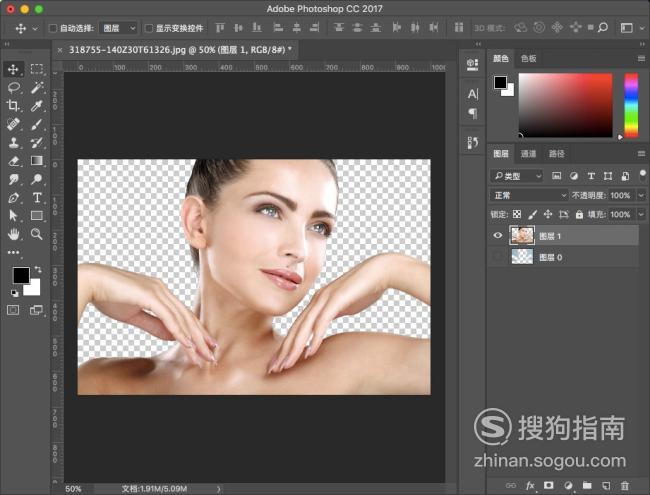The width and height of the screenshot is (650, 495).
Task: Toggle lock image pixels brush icon
Action: pyautogui.click(x=532, y=214)
